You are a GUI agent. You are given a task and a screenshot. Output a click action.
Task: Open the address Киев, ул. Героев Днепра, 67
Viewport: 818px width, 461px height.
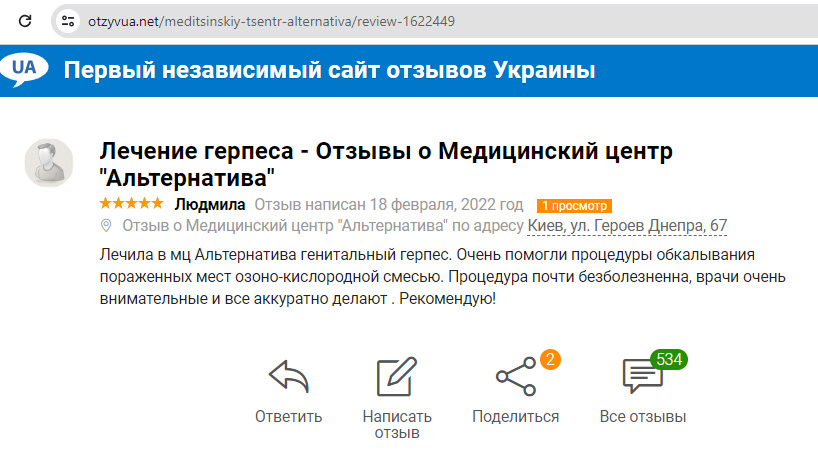click(x=627, y=227)
